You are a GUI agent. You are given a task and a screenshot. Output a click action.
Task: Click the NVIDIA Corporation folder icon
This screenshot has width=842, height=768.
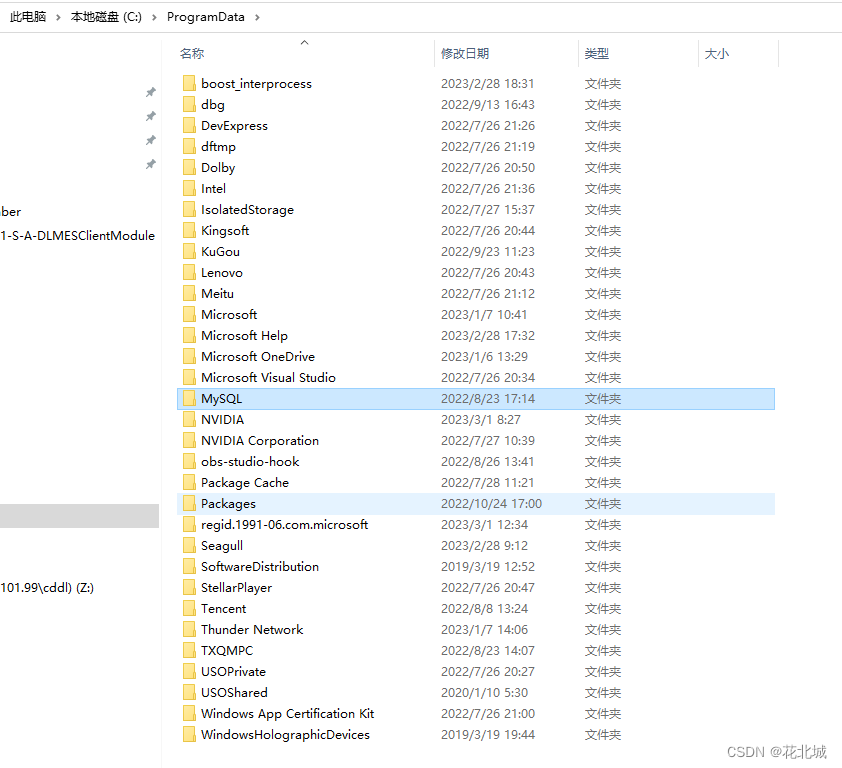[189, 440]
